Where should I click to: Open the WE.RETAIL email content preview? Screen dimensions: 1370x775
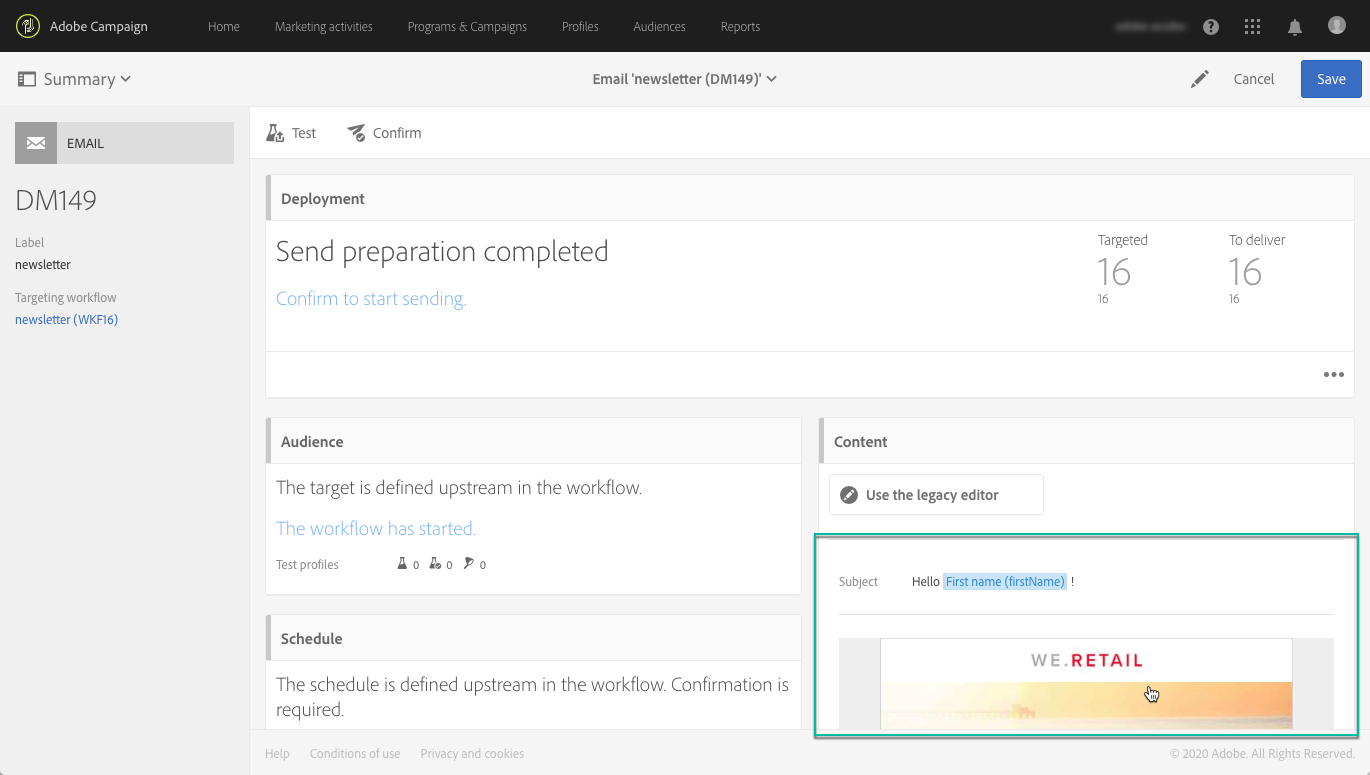1086,683
